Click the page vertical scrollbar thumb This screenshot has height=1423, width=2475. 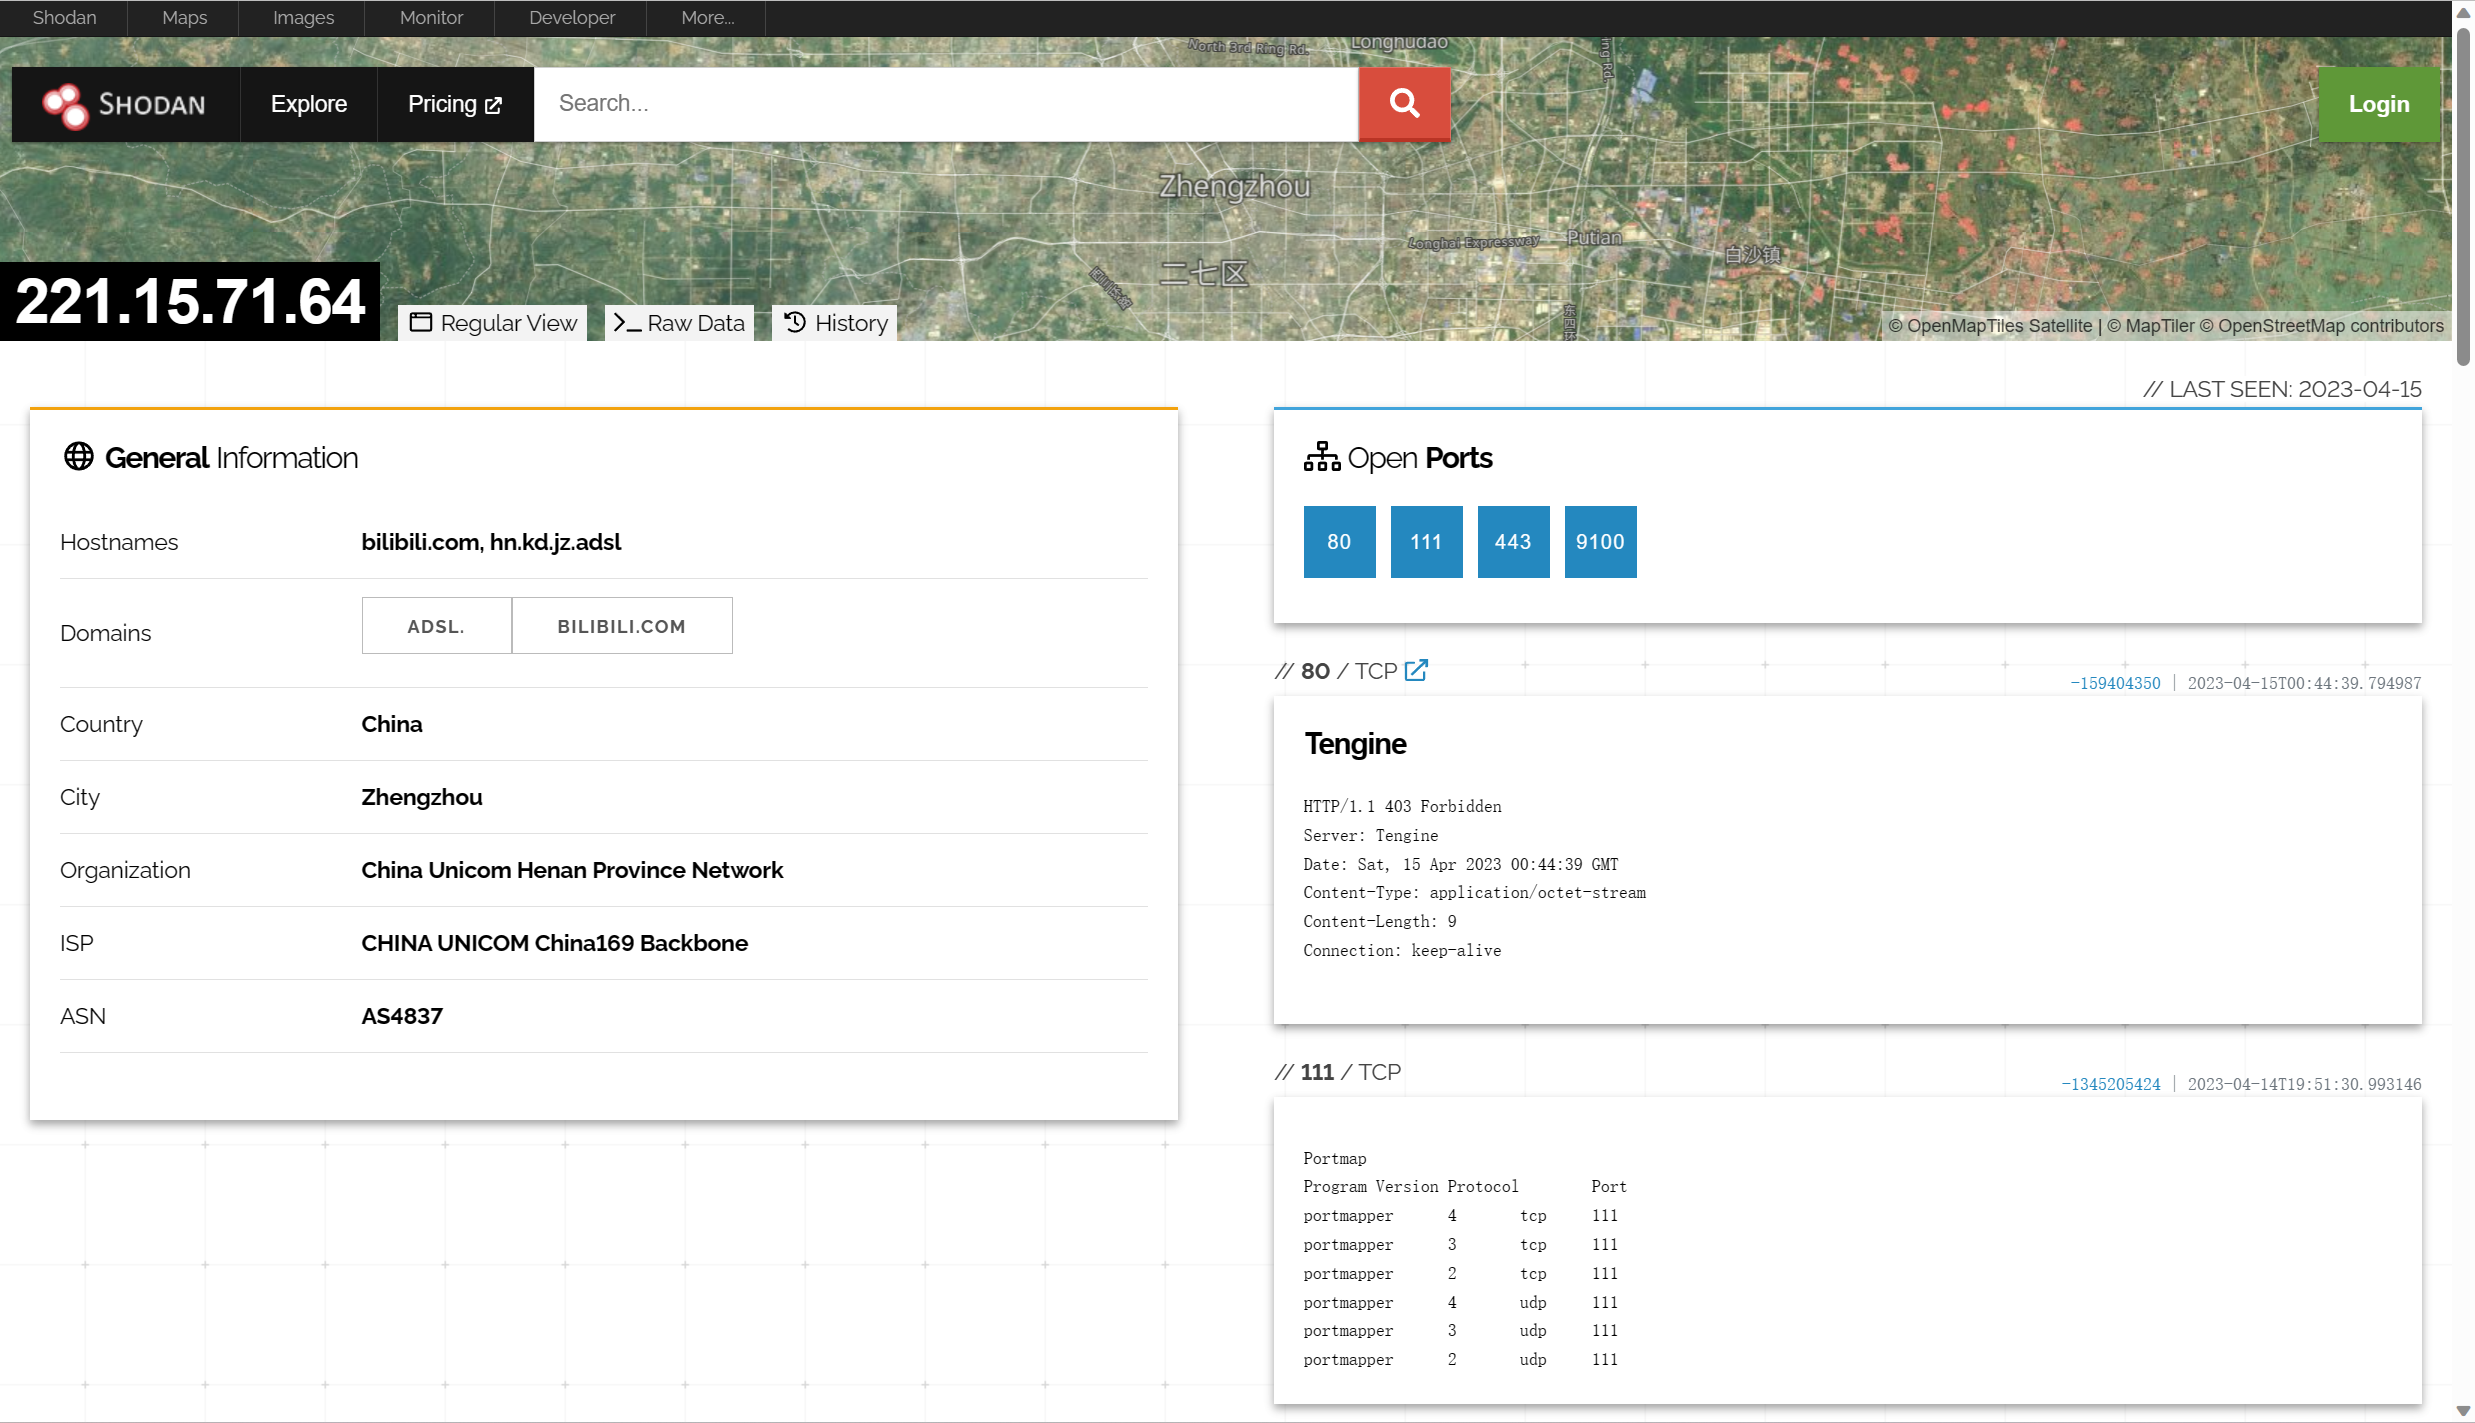2464,196
